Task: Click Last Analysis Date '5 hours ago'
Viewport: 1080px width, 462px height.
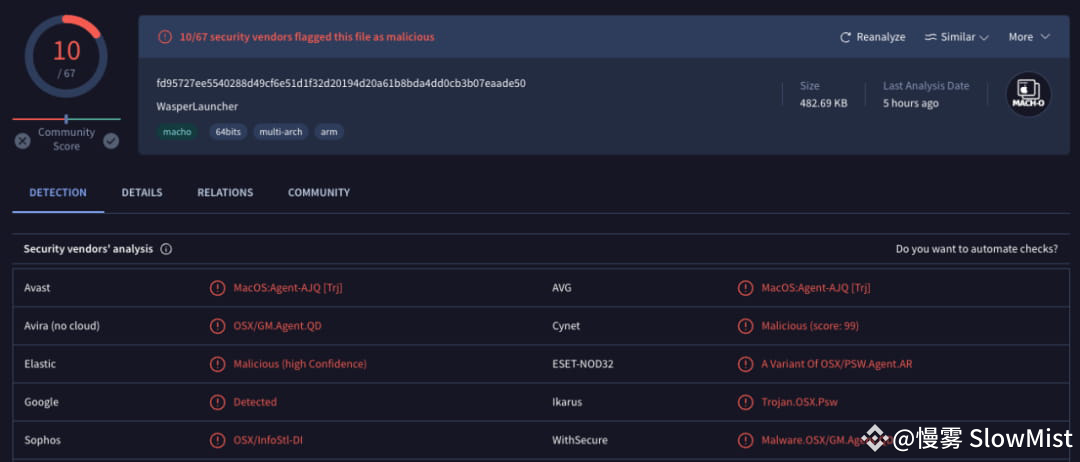Action: point(911,103)
